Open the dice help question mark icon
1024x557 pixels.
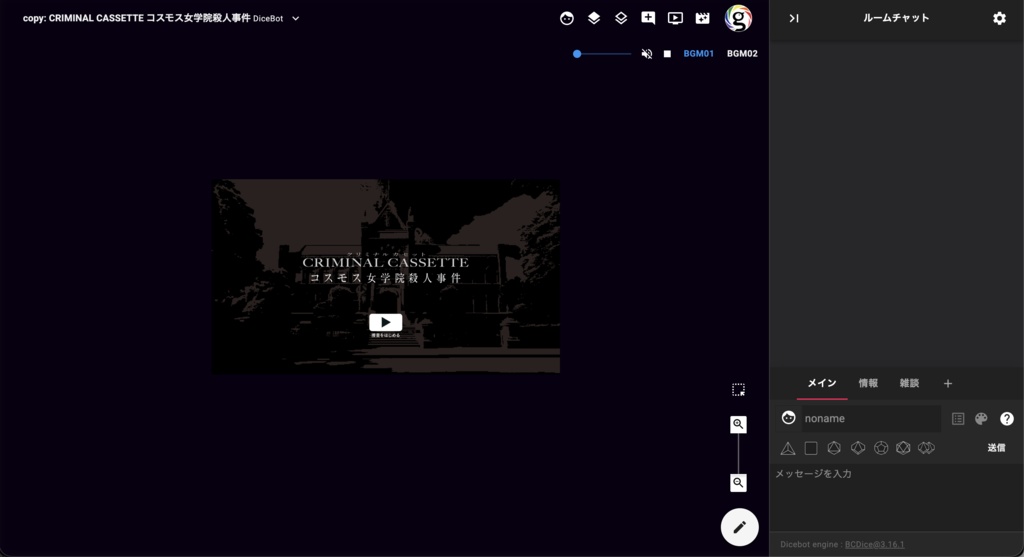1006,419
